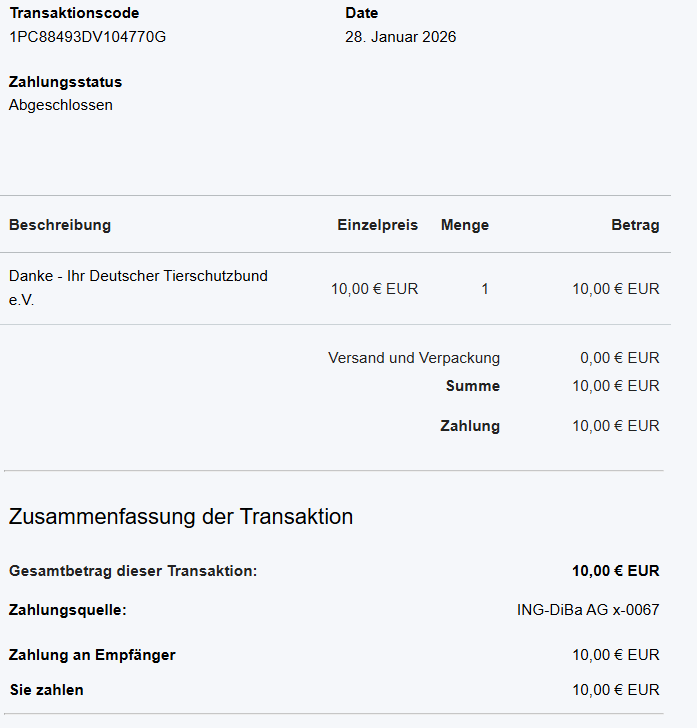Click the Zahlung label in totals
Viewport: 697px width, 728px height.
470,426
